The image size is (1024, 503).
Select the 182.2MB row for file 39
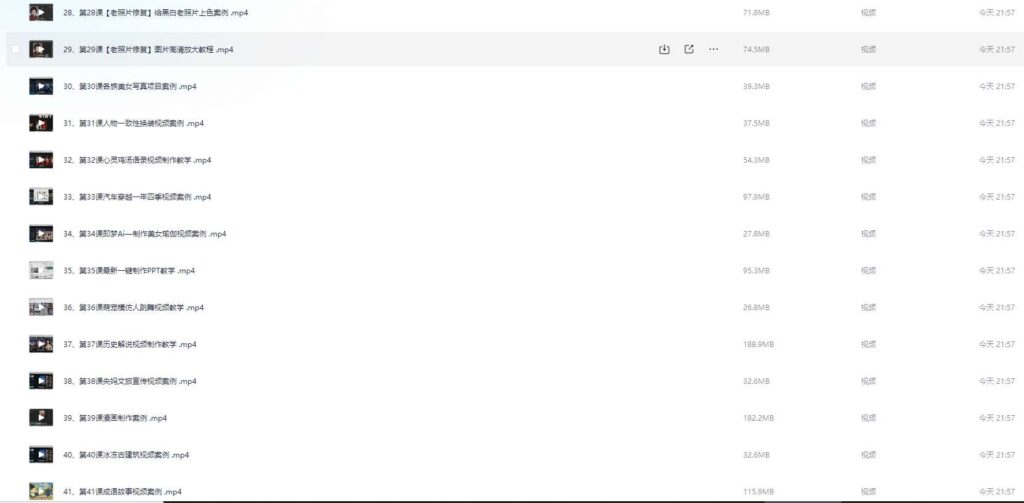[x=758, y=418]
